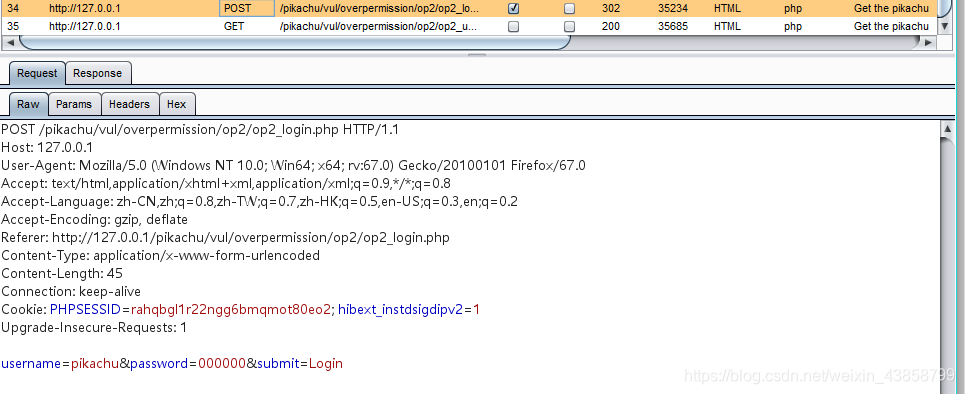Uncheck the checked box in row 34
Image resolution: width=965 pixels, height=394 pixels.
pos(513,9)
